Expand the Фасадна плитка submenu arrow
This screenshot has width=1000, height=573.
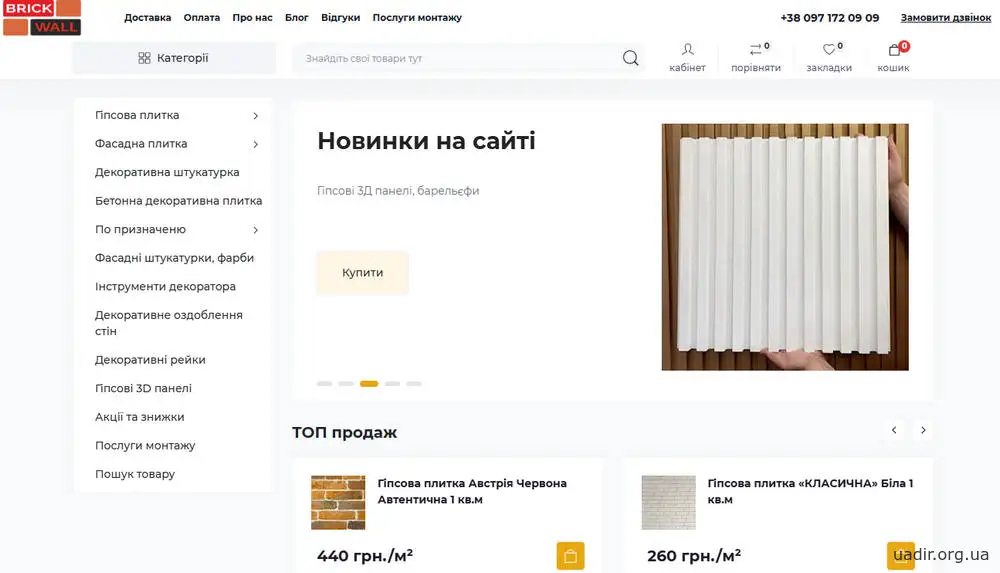click(x=255, y=144)
